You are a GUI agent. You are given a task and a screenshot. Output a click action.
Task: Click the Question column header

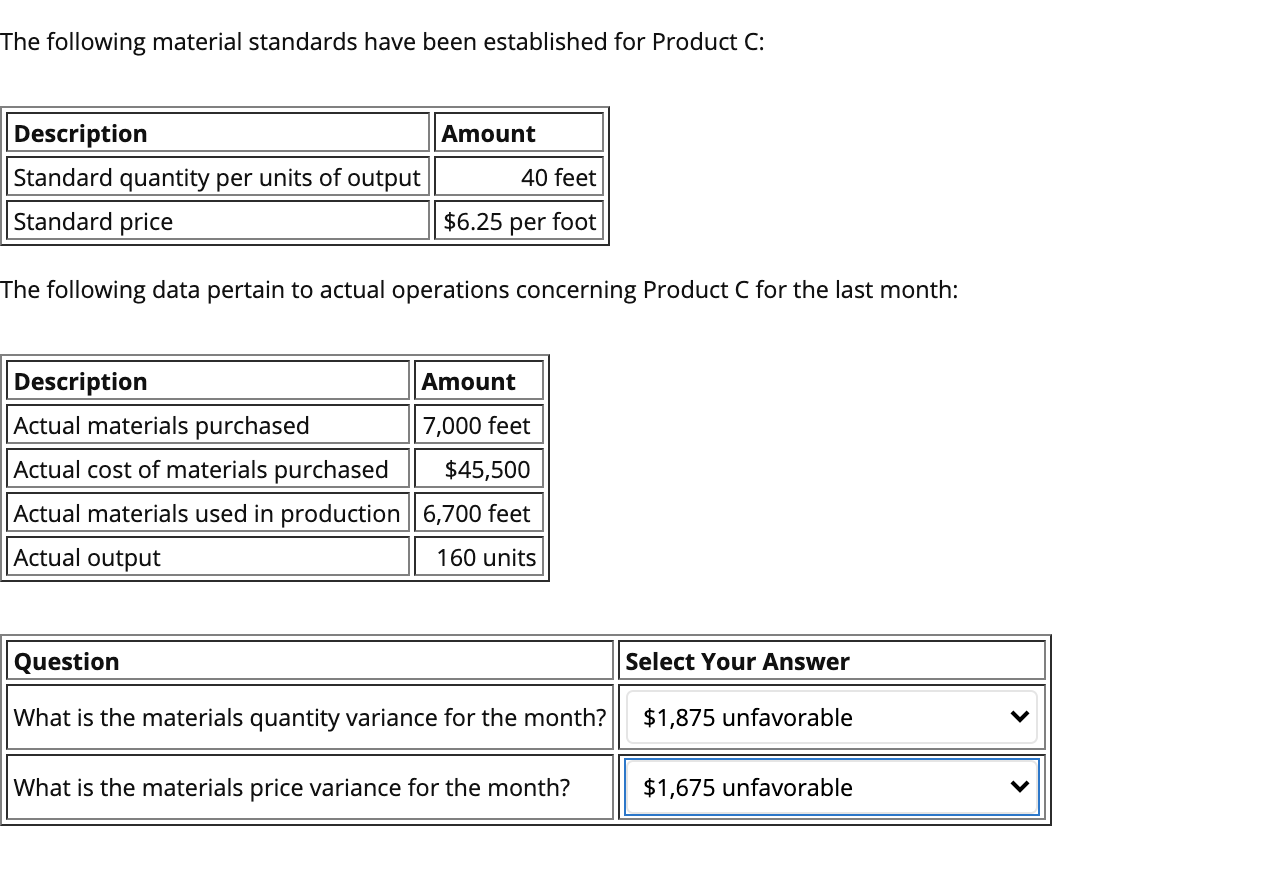(66, 661)
